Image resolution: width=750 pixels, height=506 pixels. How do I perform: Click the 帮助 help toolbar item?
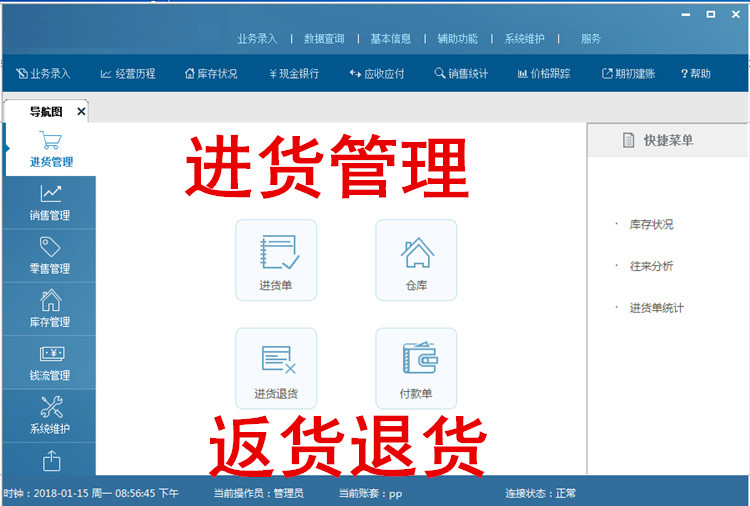(x=695, y=74)
